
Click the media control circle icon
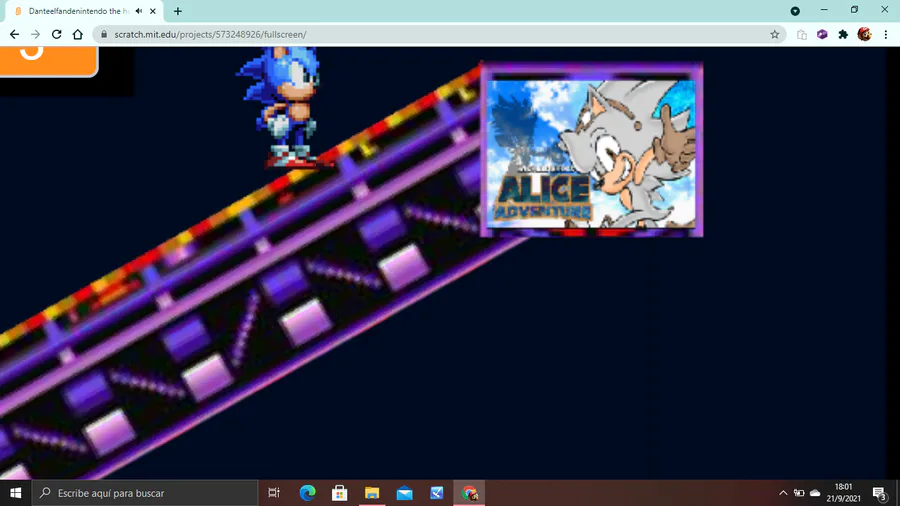tap(795, 11)
